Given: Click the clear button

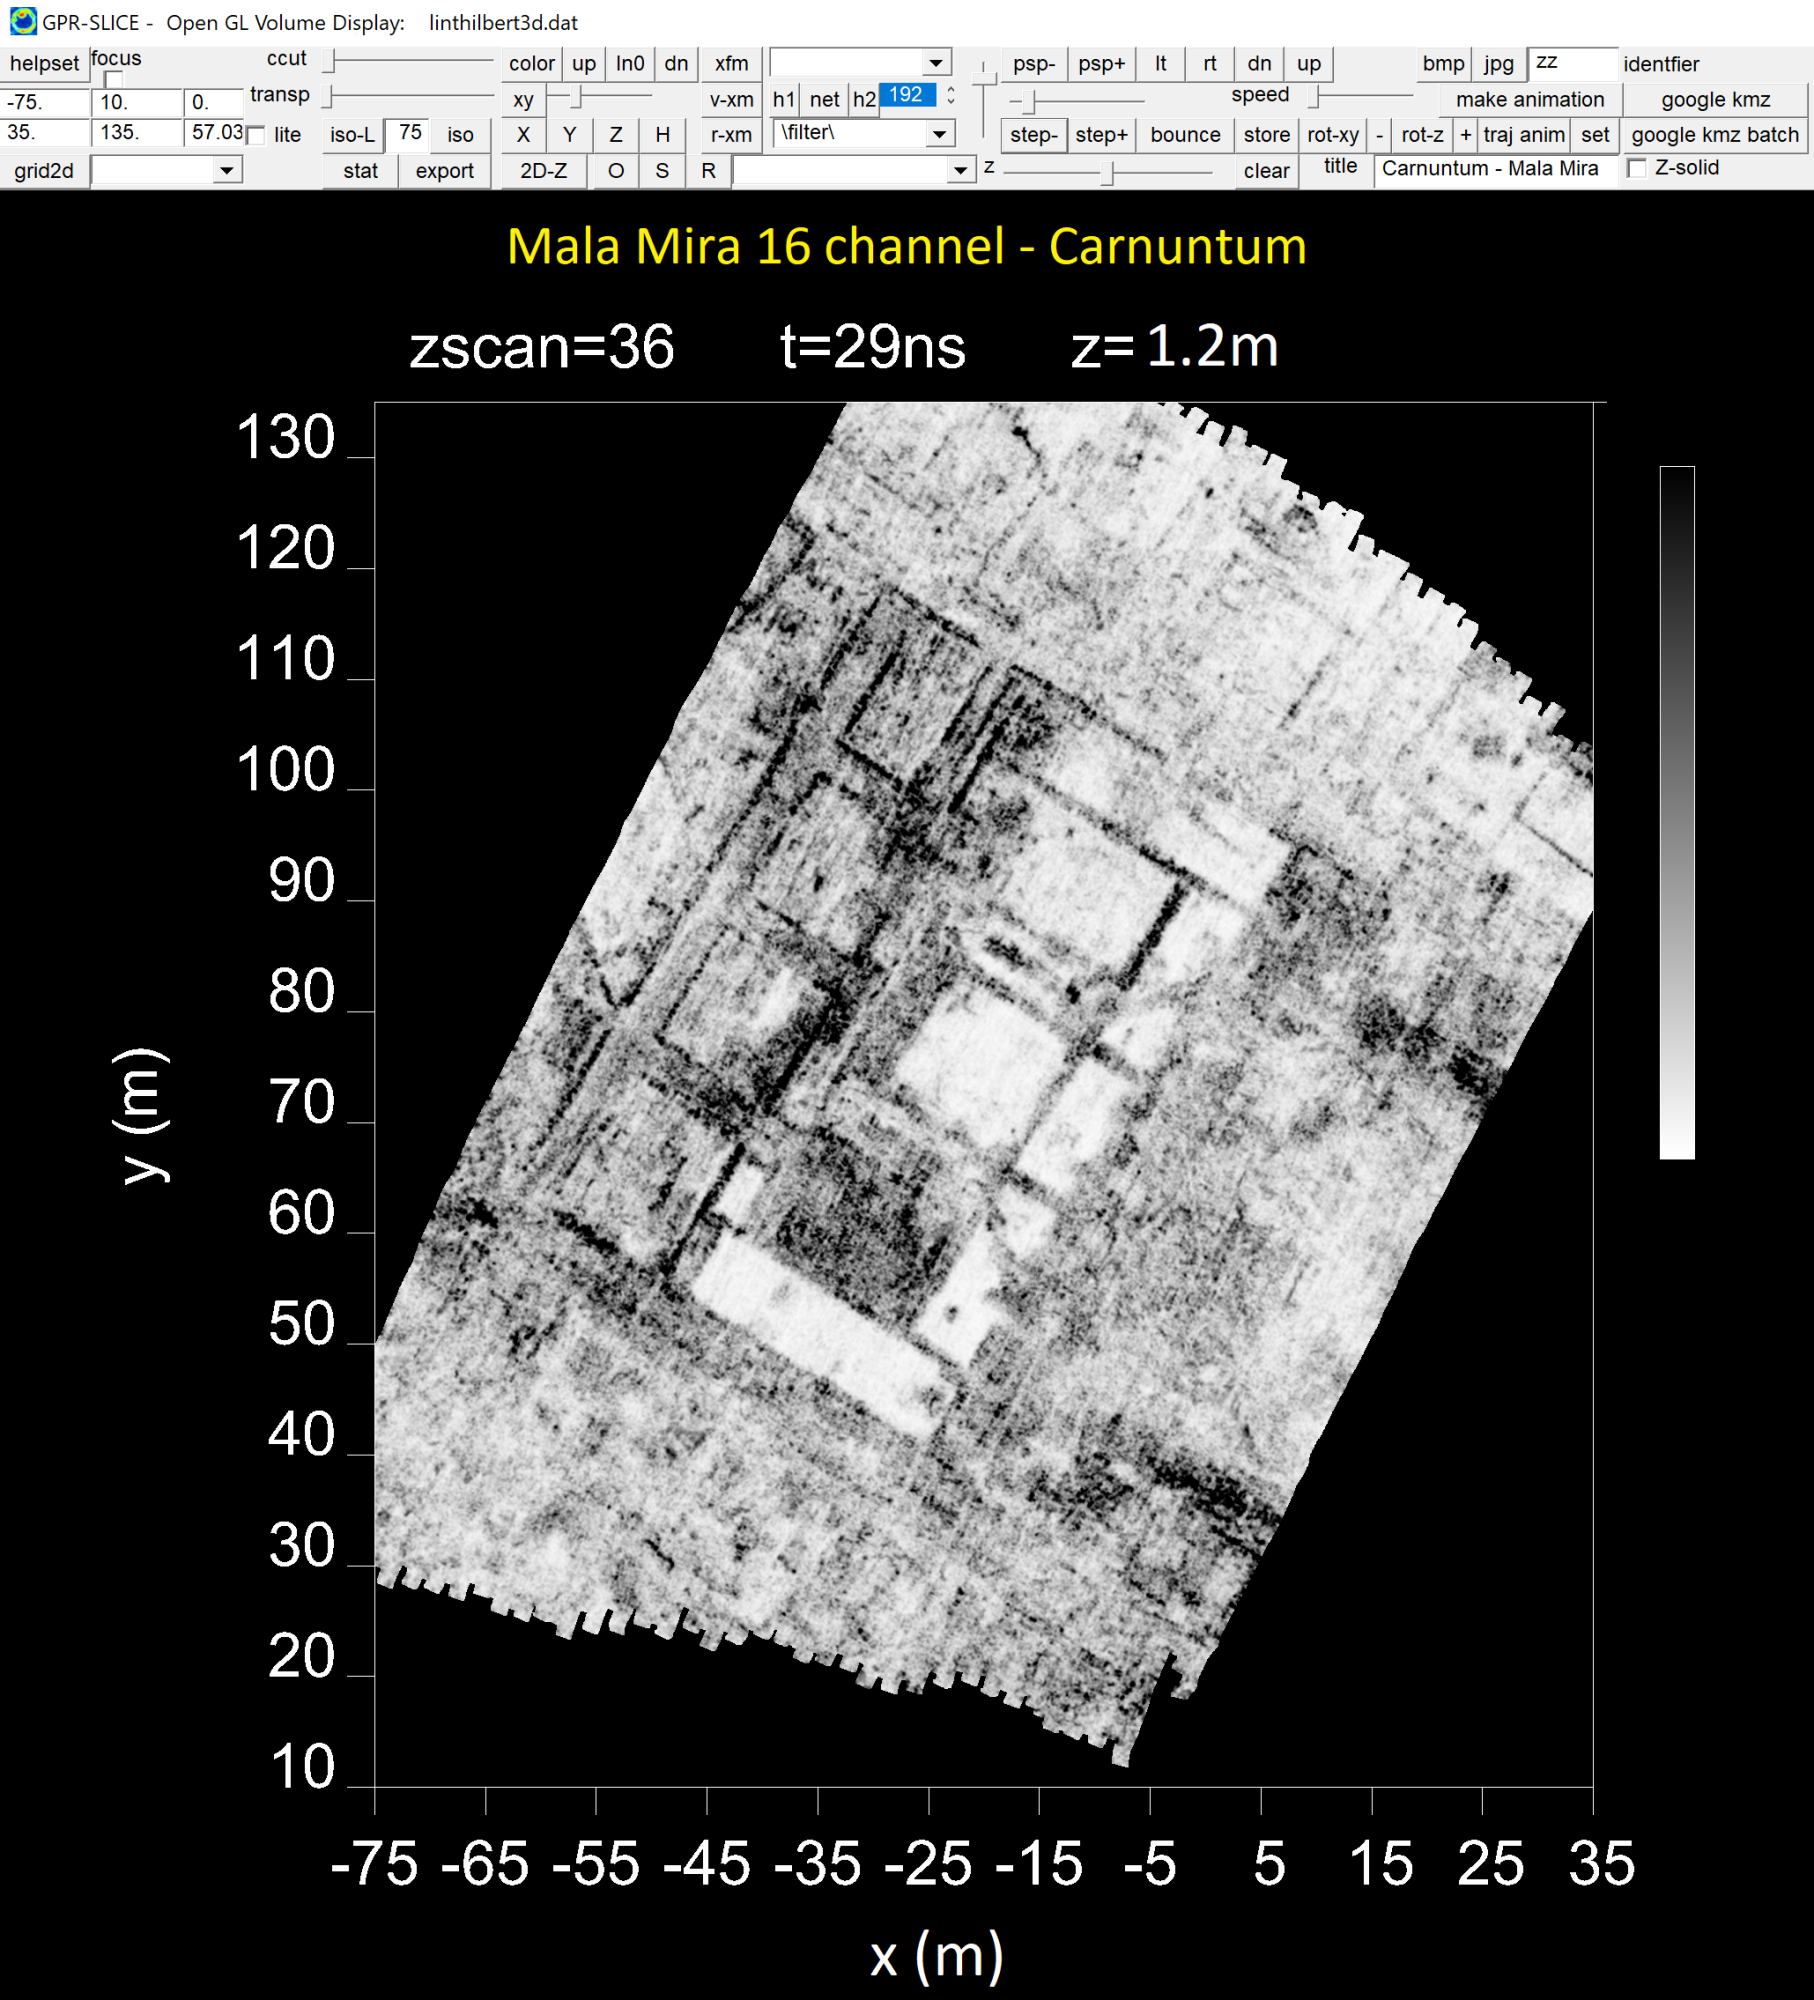Looking at the screenshot, I should point(1267,171).
